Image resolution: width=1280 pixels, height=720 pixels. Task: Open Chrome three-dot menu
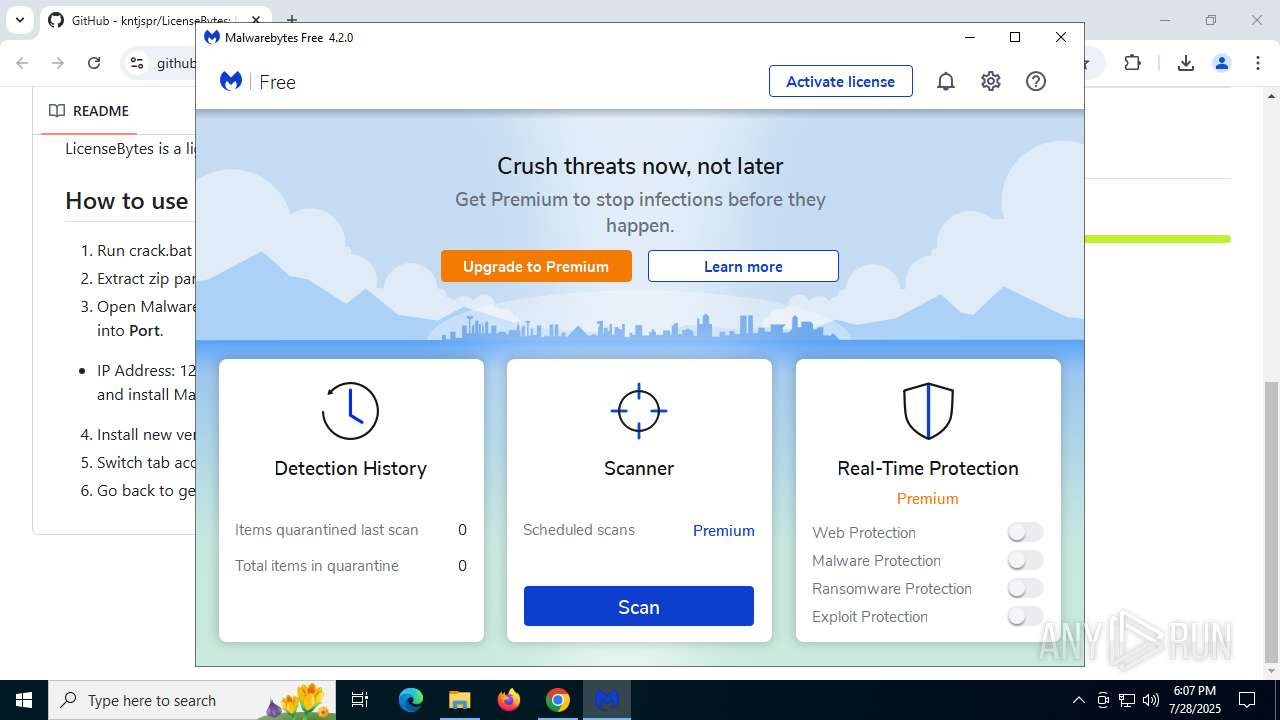click(x=1258, y=63)
